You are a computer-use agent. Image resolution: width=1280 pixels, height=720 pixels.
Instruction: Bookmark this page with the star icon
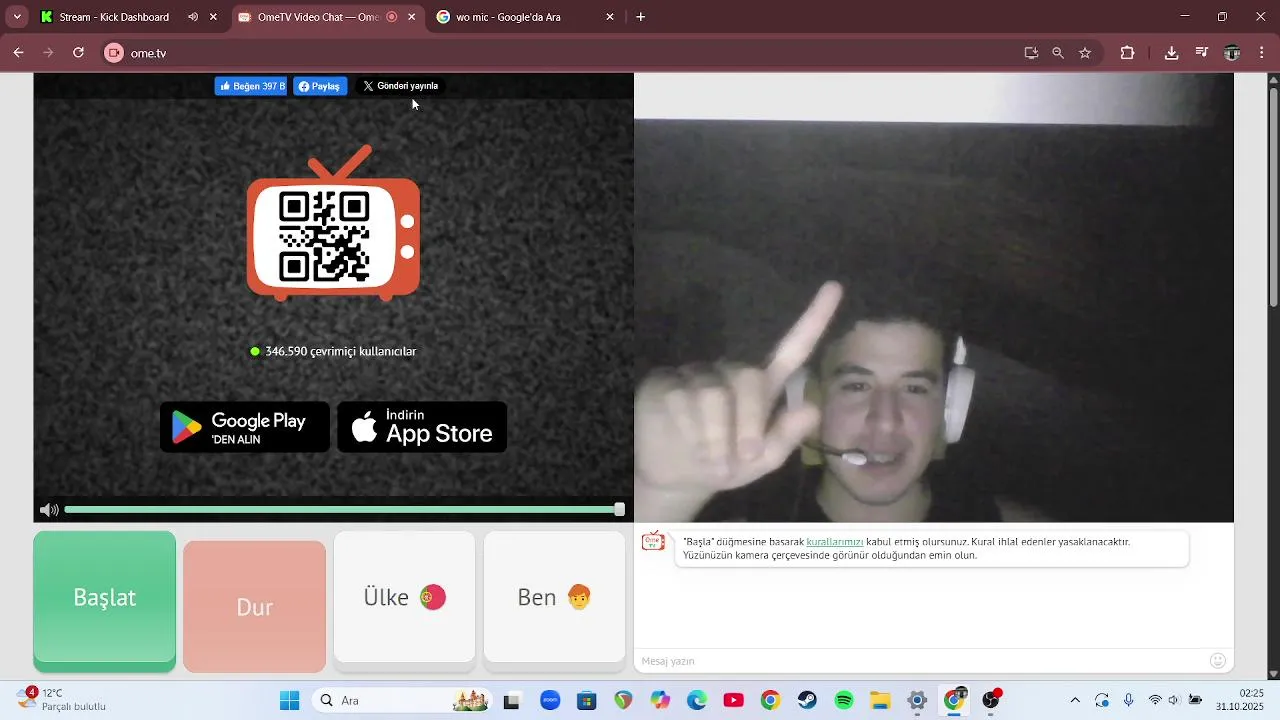tap(1085, 53)
